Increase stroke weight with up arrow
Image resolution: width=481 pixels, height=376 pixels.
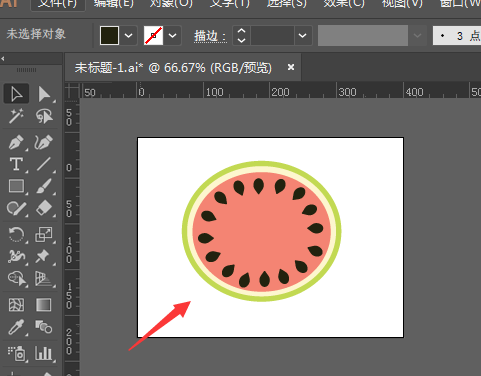[241, 31]
